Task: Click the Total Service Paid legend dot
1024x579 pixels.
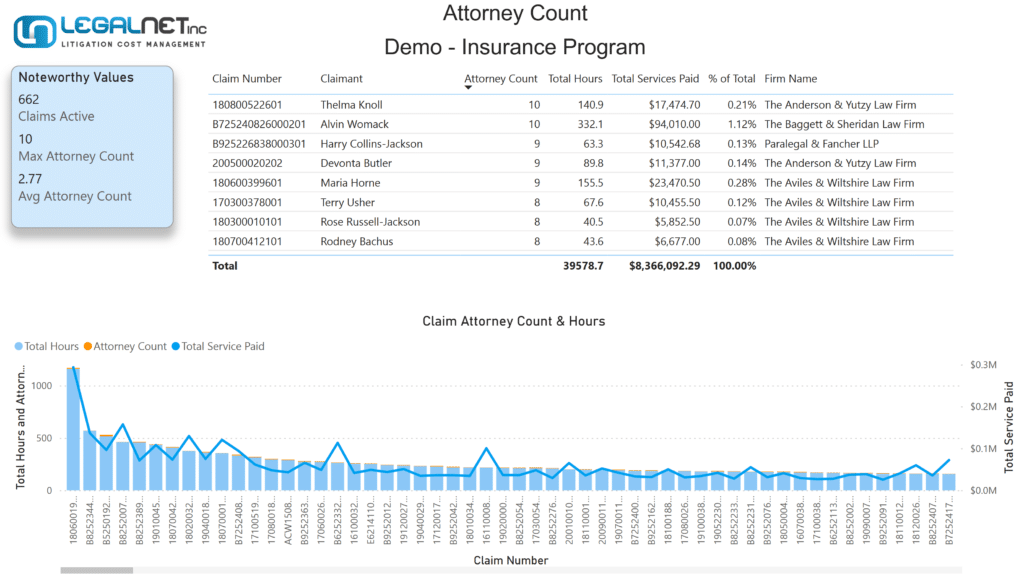Action: (x=176, y=347)
